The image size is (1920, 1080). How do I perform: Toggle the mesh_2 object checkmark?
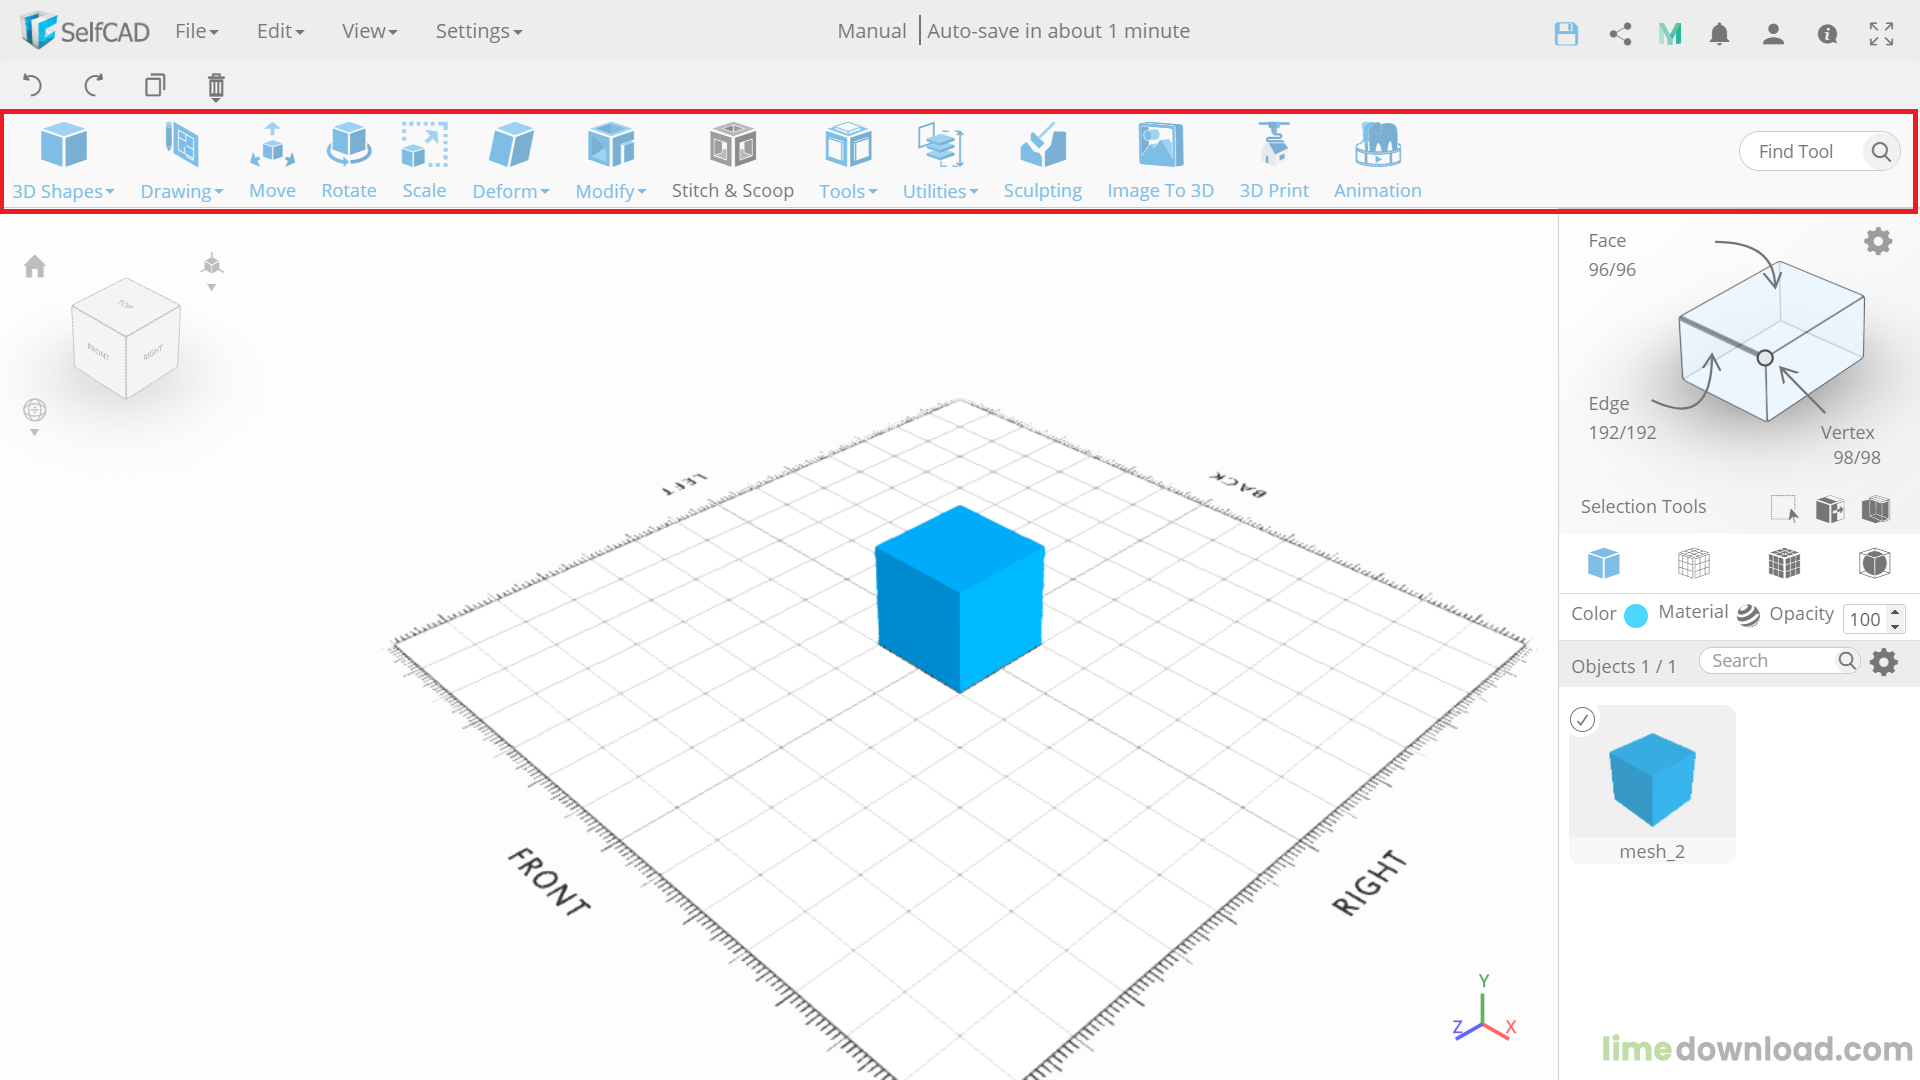click(1582, 719)
